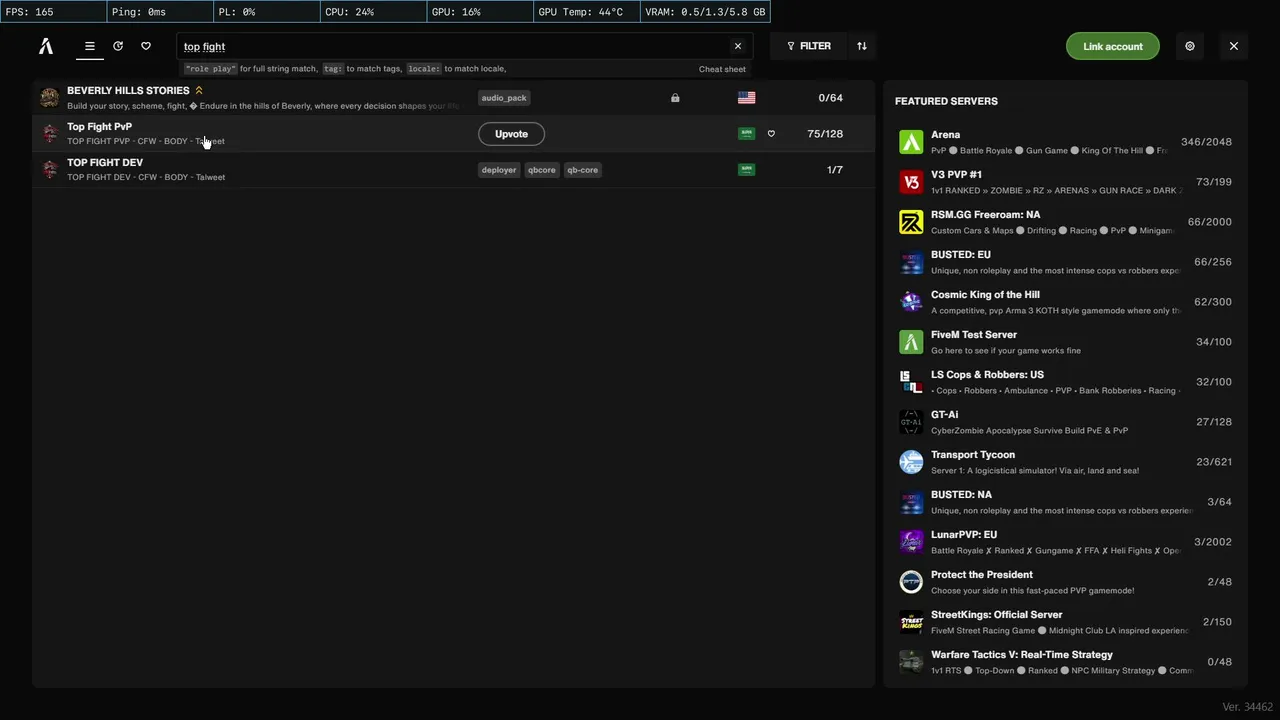Click the flag icon on TOP FIGHT DEV row
Viewport: 1280px width, 720px height.
point(746,170)
